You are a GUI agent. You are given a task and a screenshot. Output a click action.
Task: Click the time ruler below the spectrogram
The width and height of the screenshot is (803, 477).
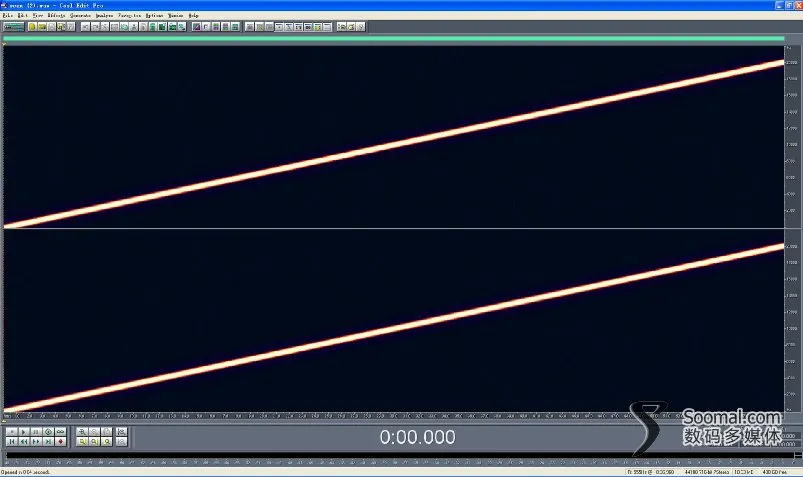pos(393,416)
